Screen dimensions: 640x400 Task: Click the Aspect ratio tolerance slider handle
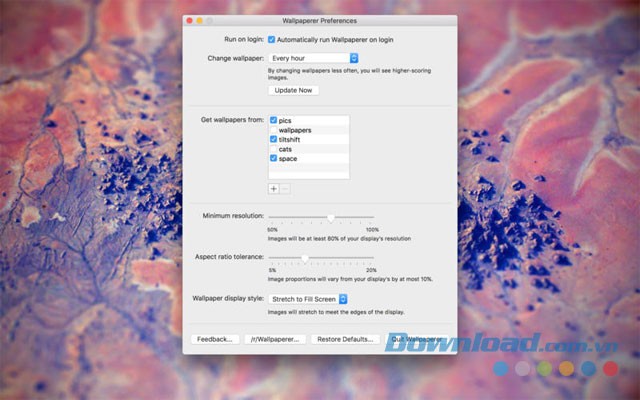click(304, 258)
